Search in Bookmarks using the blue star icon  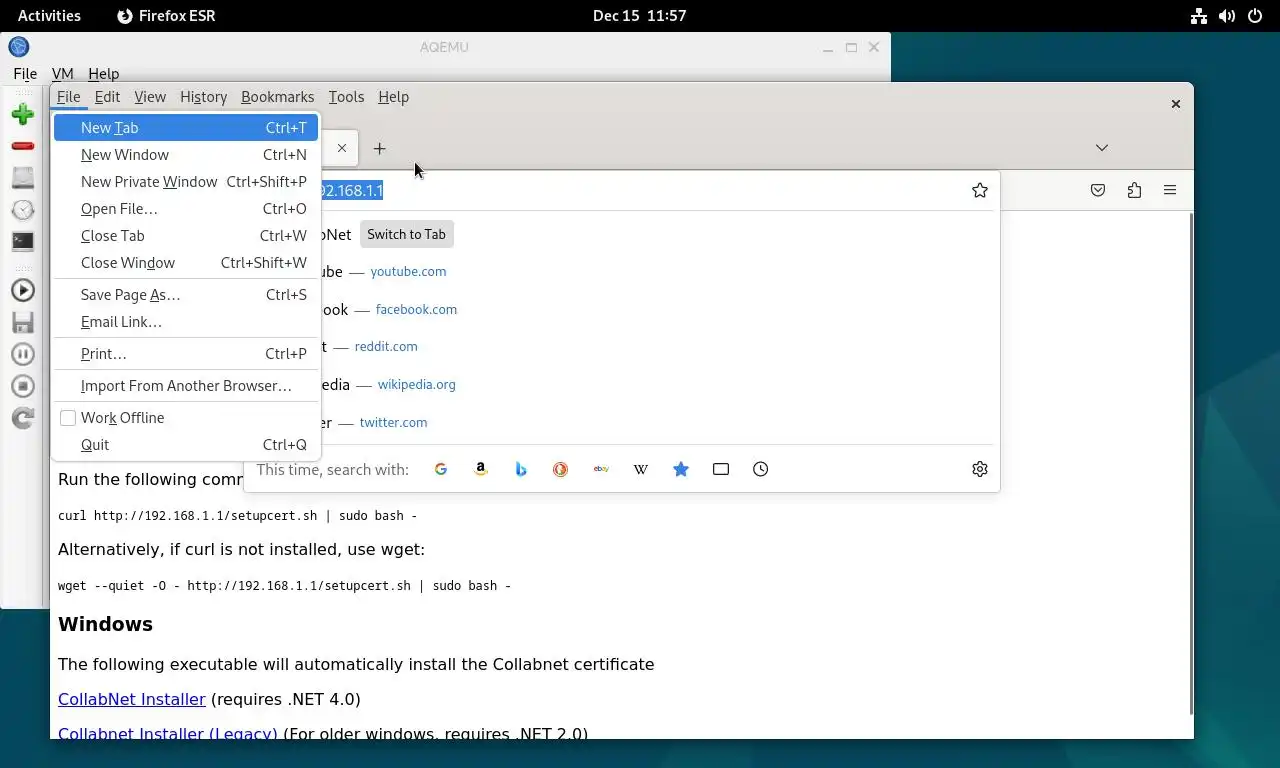681,469
